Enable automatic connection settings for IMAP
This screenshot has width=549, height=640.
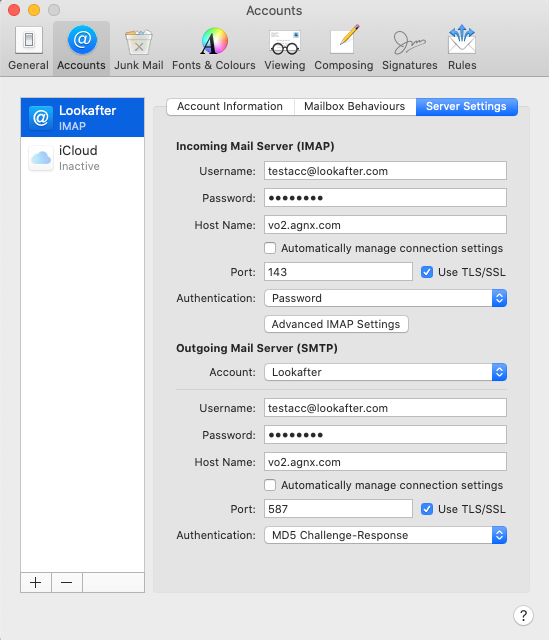pos(270,248)
